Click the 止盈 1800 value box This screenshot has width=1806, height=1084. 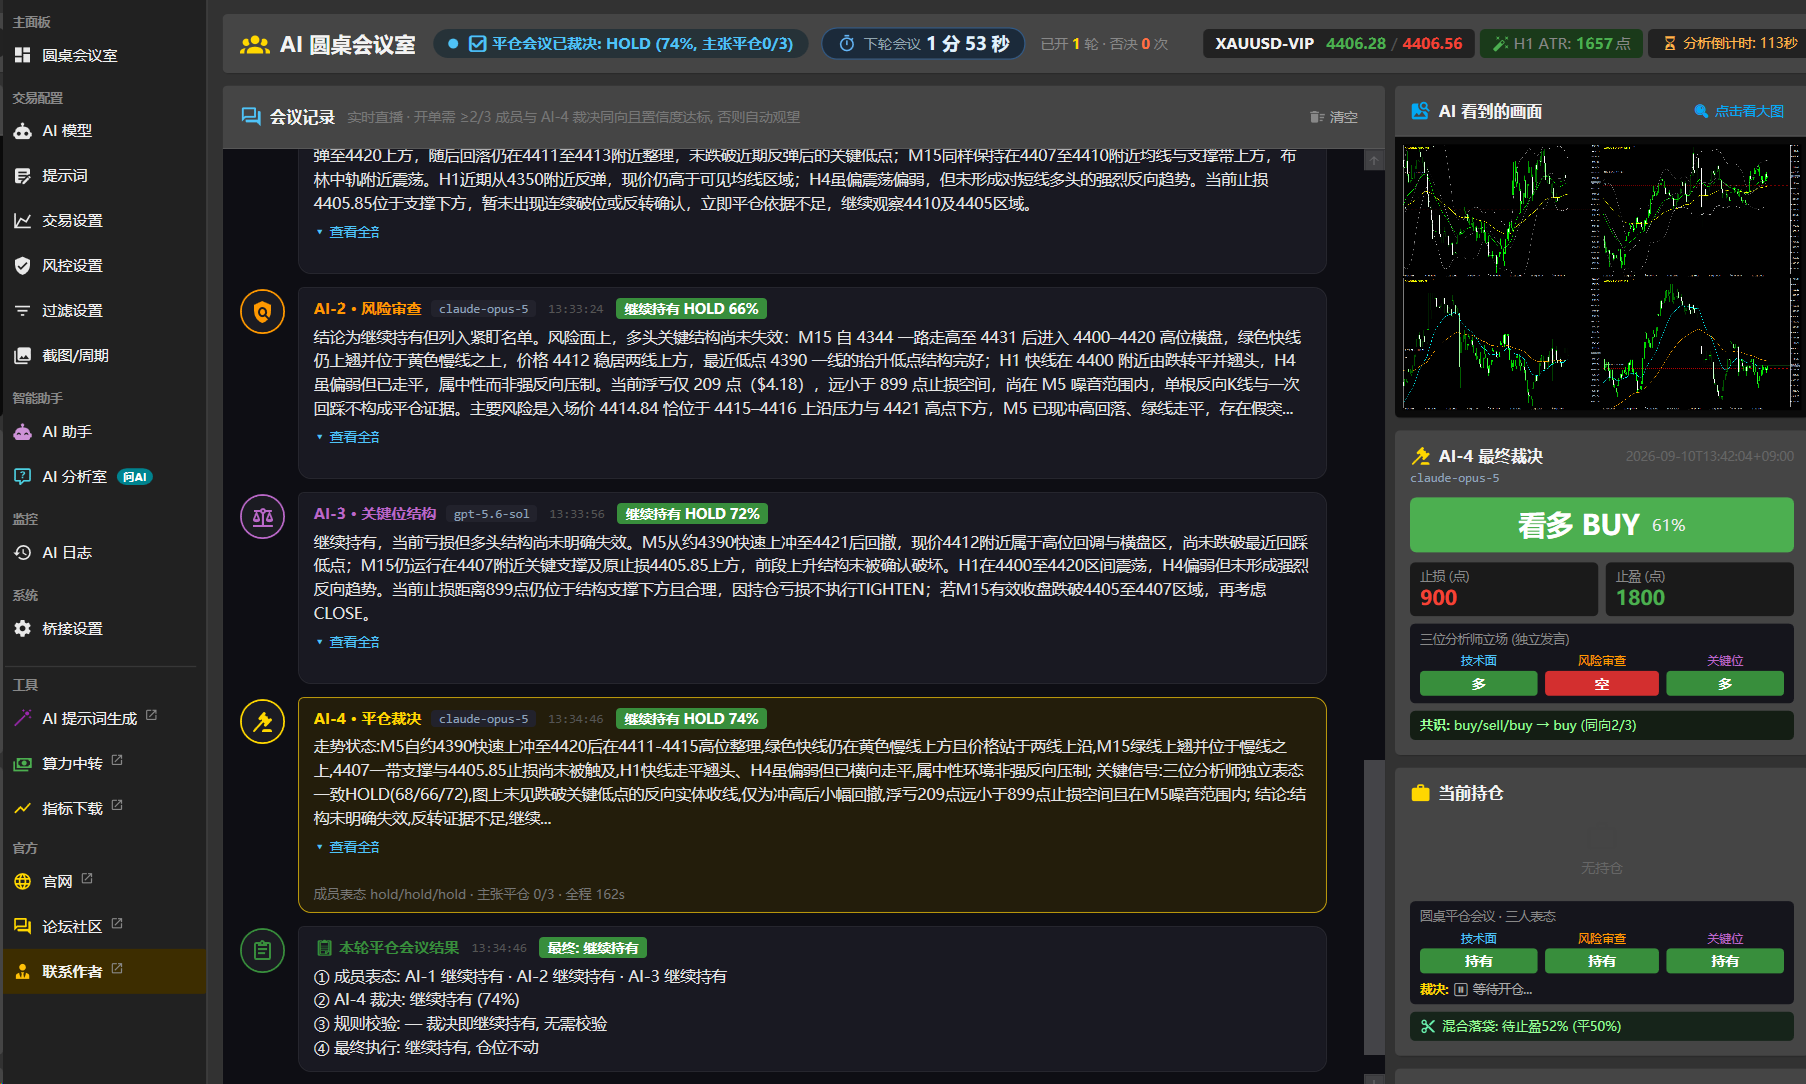point(1699,589)
